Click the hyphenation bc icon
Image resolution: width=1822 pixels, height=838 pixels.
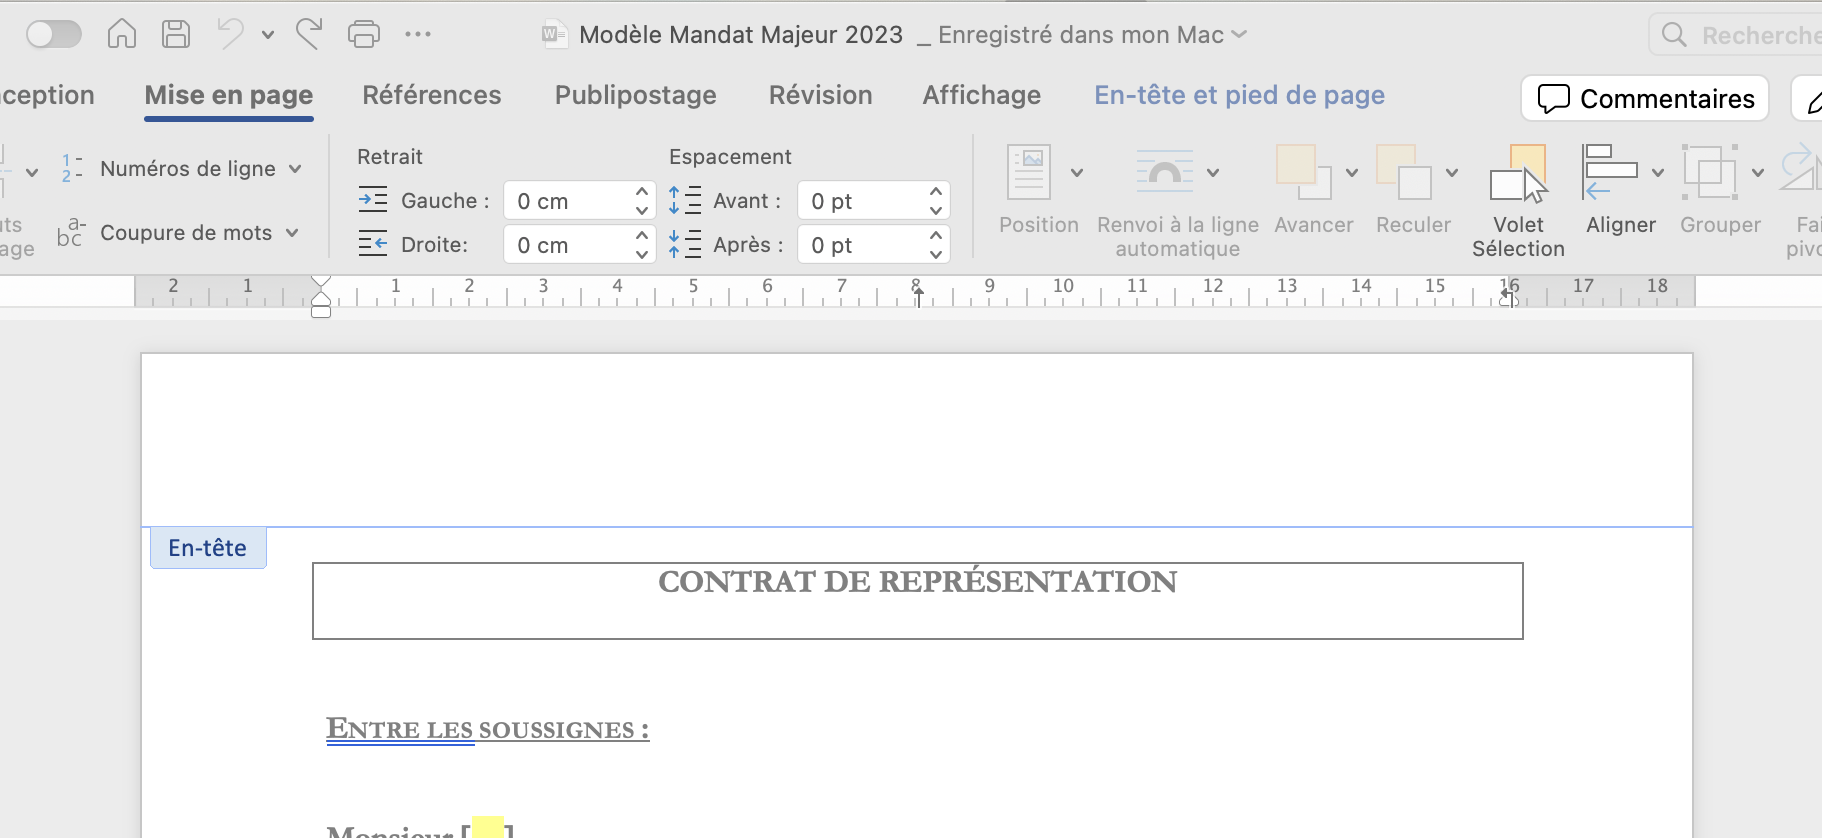point(71,233)
